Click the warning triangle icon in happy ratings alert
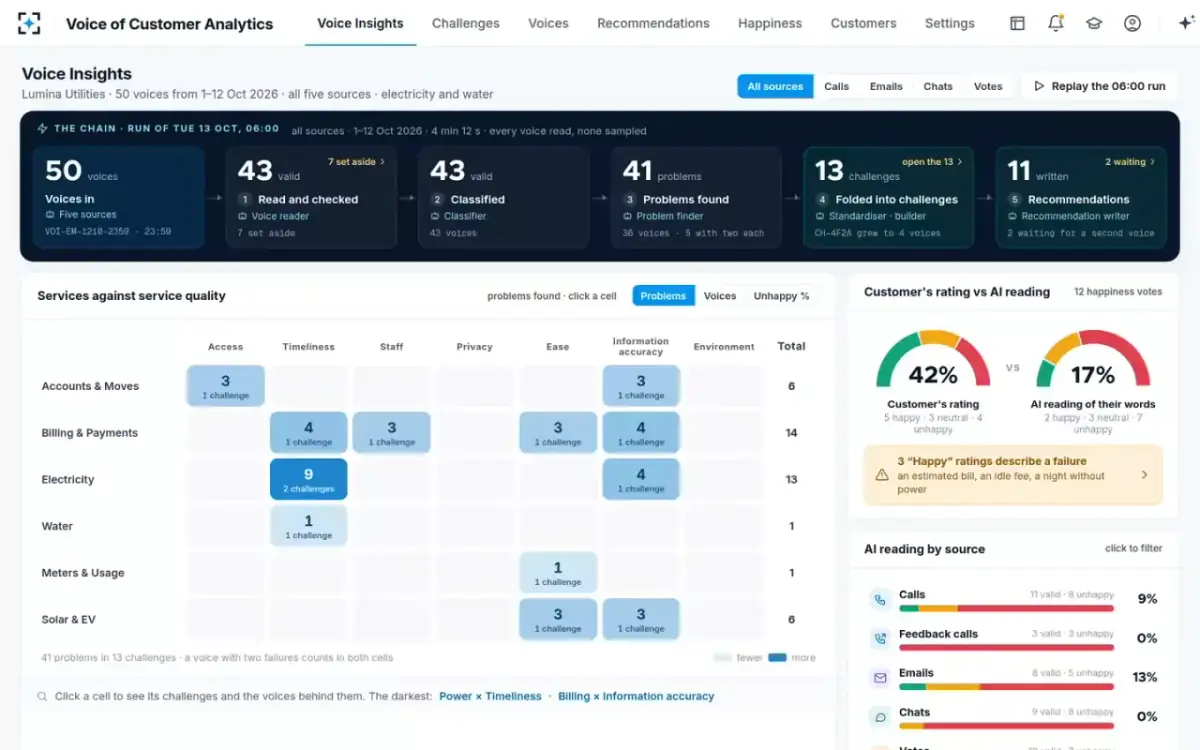 (881, 476)
